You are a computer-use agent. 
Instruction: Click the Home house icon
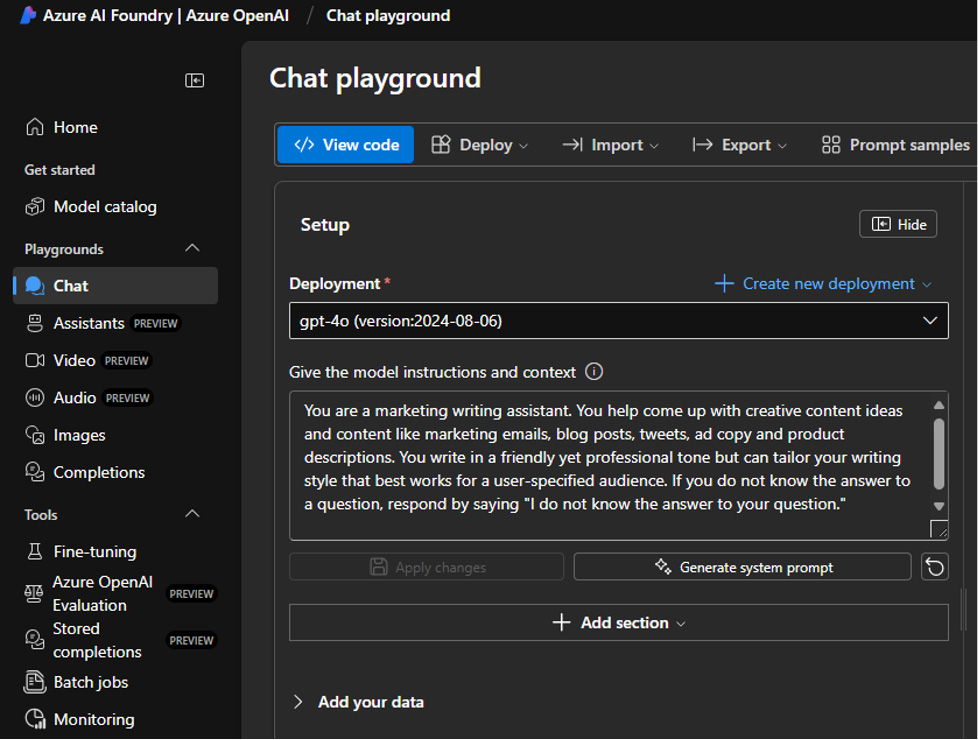[x=35, y=127]
